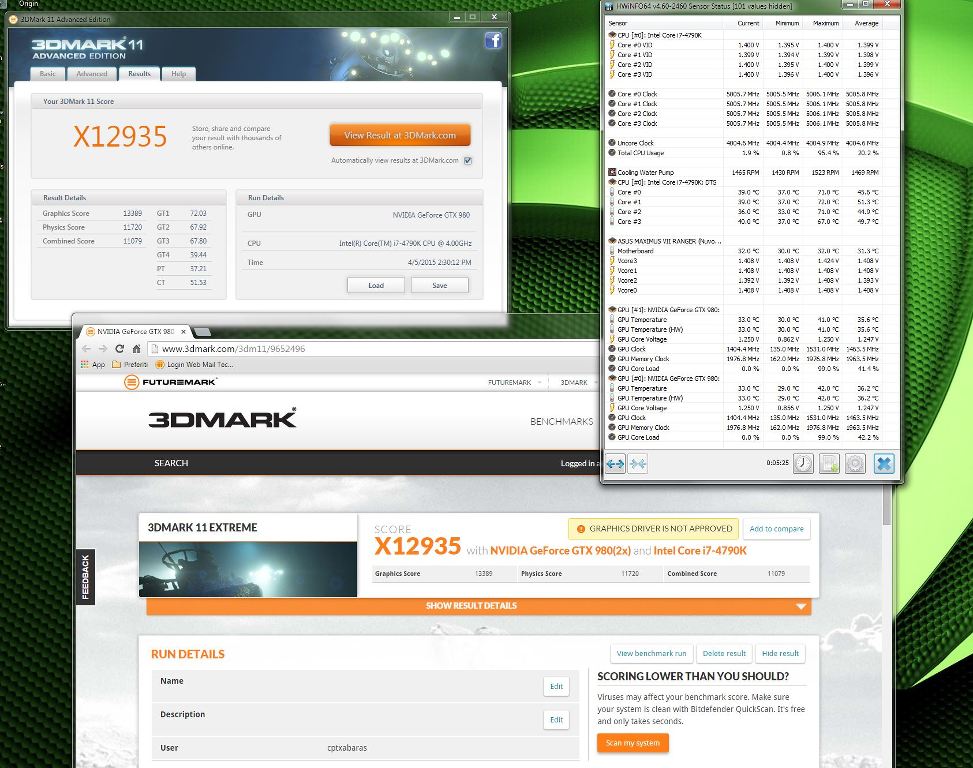973x768 pixels.
Task: Switch to the Advanced tab in 3DMark 11
Action: pos(92,74)
